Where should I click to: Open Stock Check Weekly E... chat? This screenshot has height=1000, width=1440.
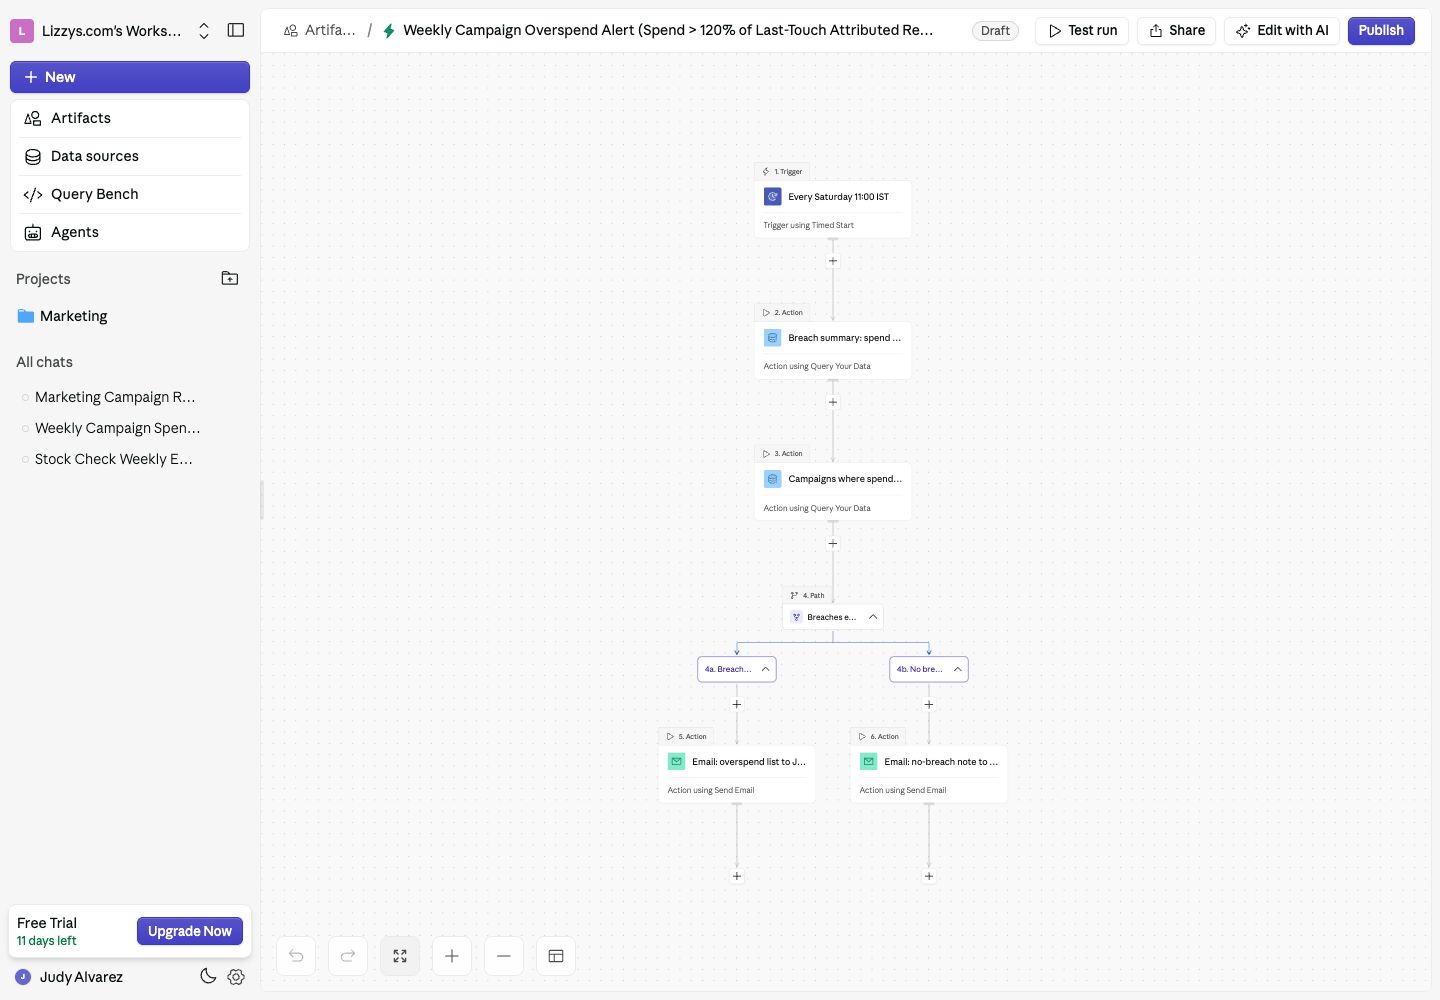click(x=113, y=459)
